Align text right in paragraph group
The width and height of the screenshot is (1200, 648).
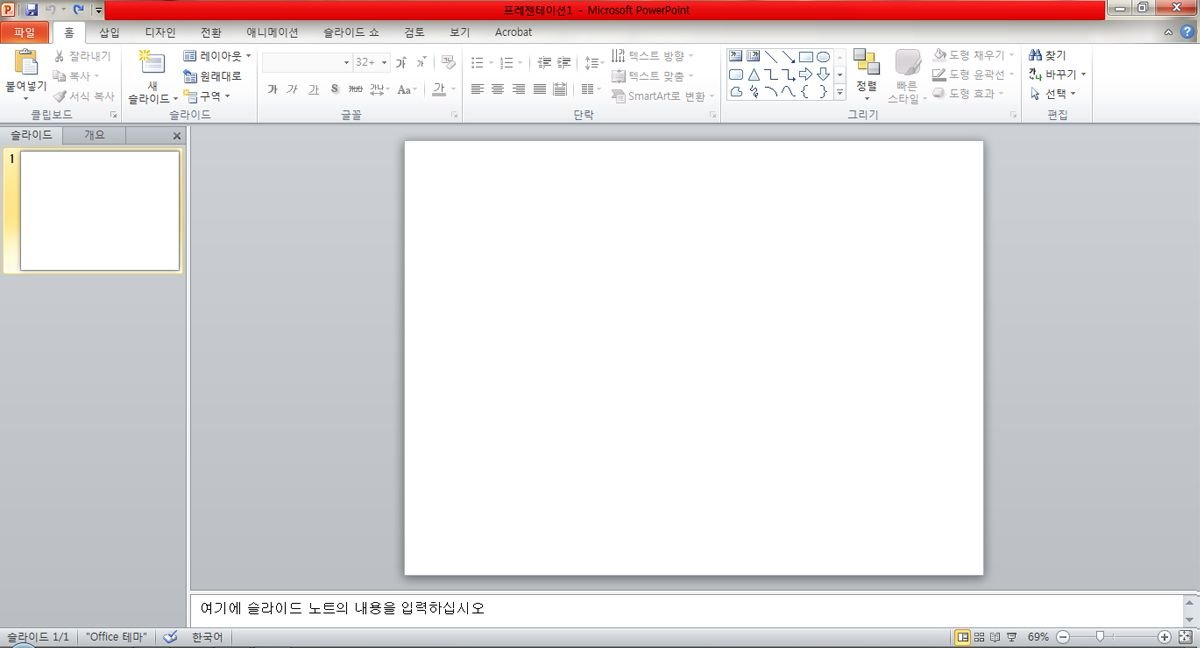[x=518, y=89]
